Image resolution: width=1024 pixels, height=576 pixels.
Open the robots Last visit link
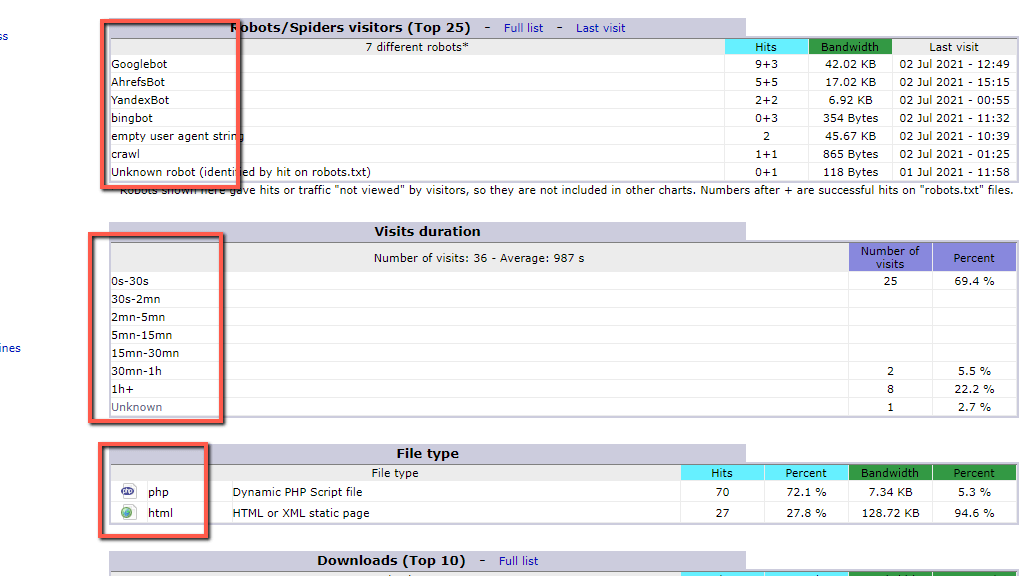(x=600, y=28)
